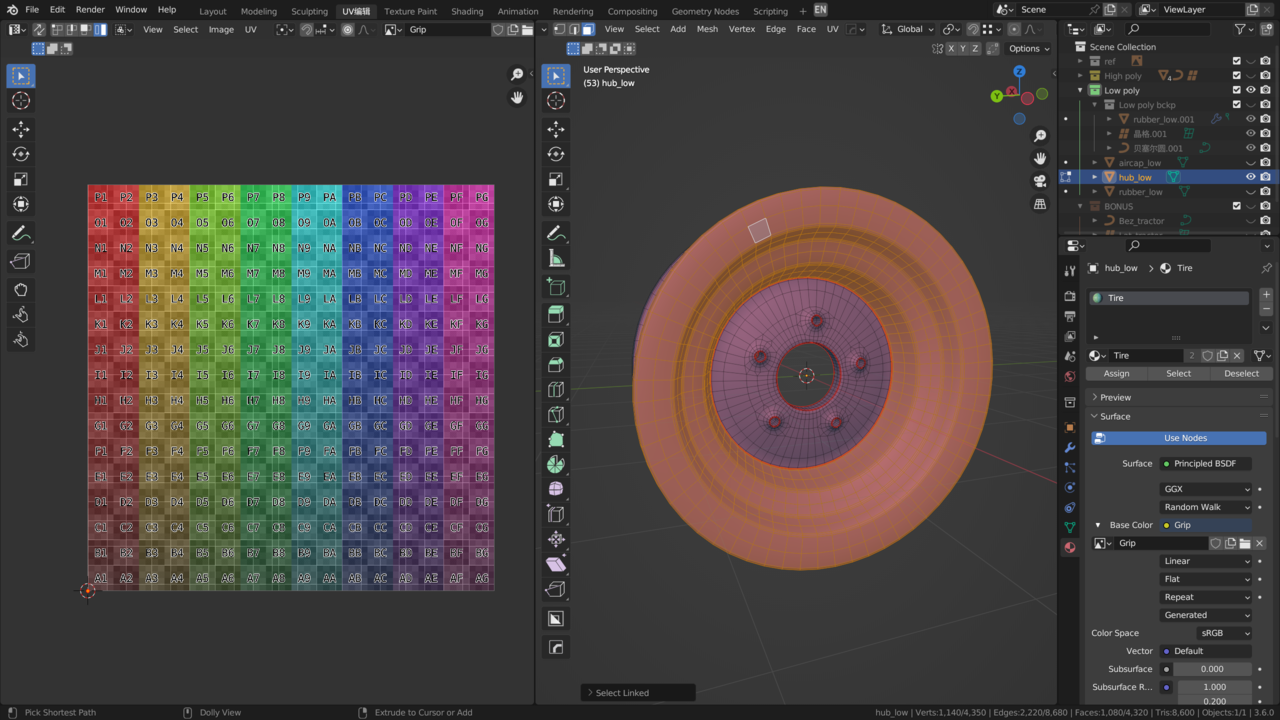Expand the Preview panel
1280x720 pixels.
1115,397
